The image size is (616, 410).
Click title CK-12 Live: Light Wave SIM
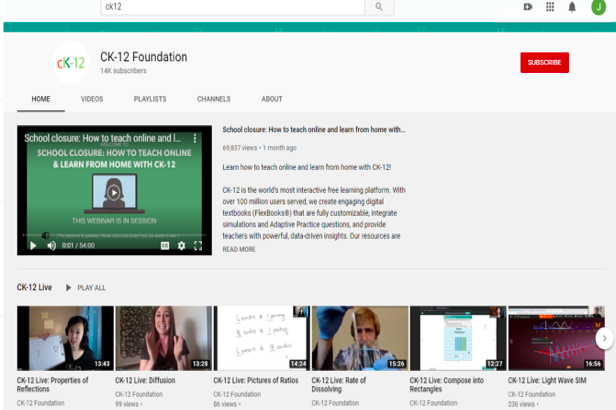pos(547,380)
